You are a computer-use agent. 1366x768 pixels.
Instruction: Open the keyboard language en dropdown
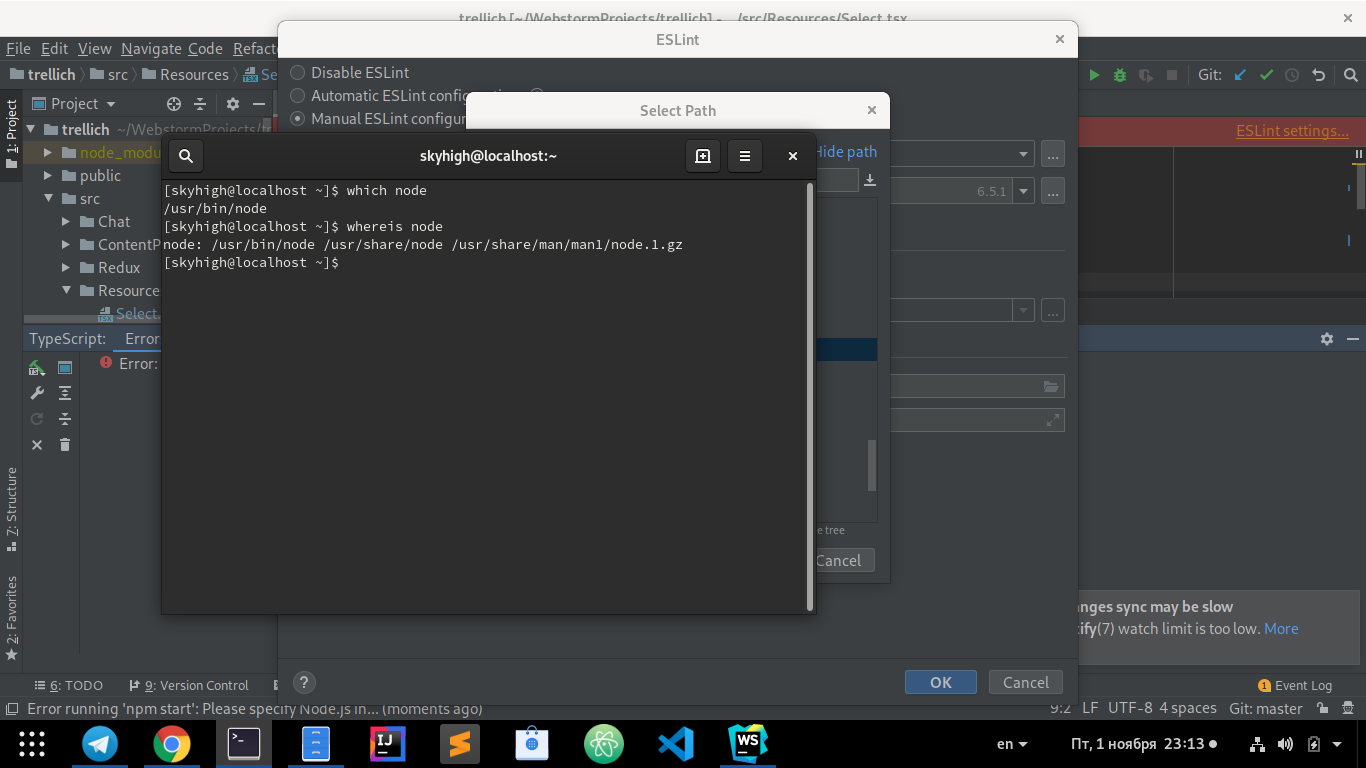click(x=1012, y=743)
